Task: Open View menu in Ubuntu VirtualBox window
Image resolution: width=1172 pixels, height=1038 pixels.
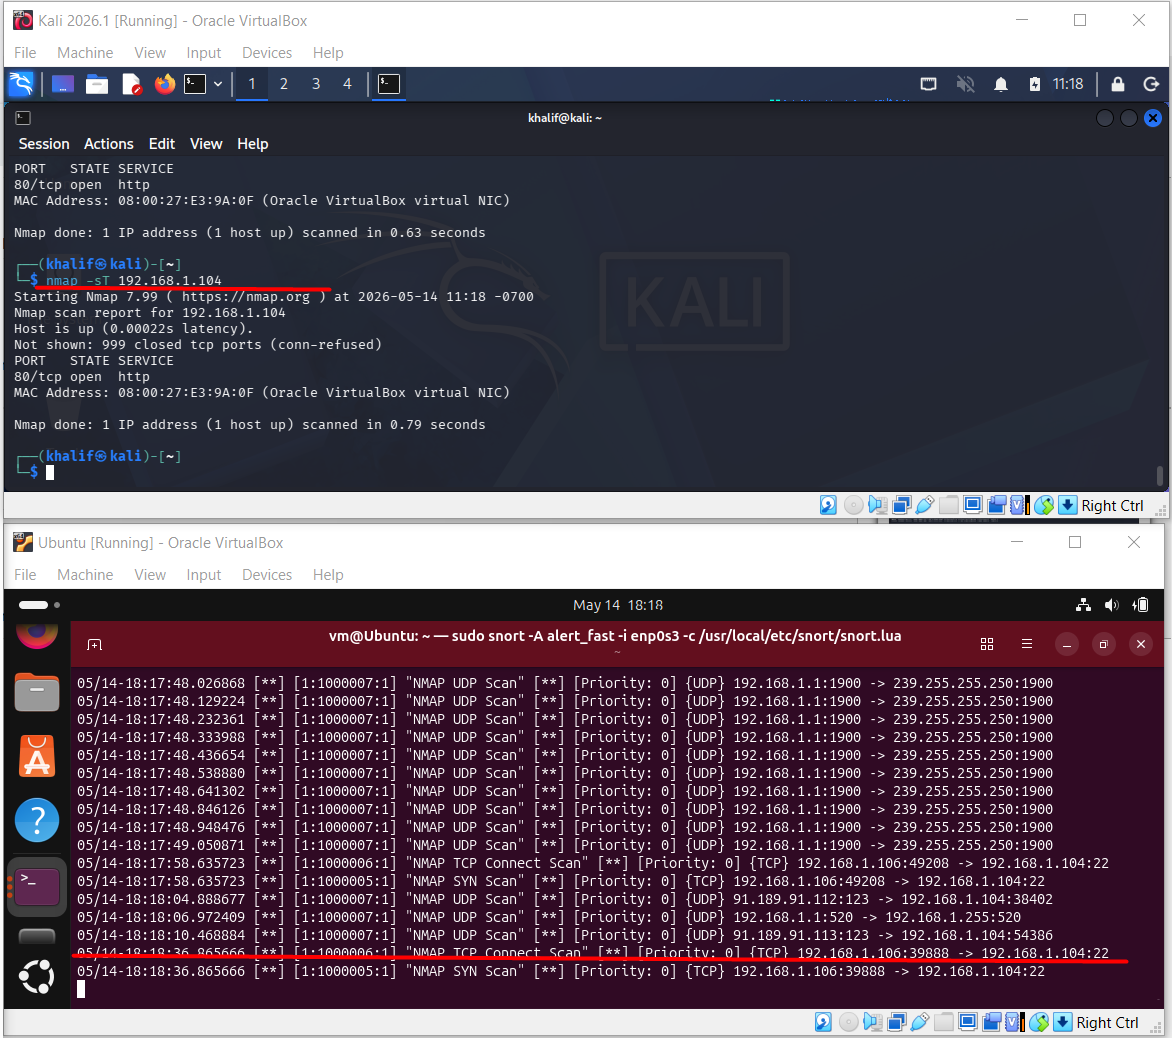Action: pyautogui.click(x=149, y=575)
